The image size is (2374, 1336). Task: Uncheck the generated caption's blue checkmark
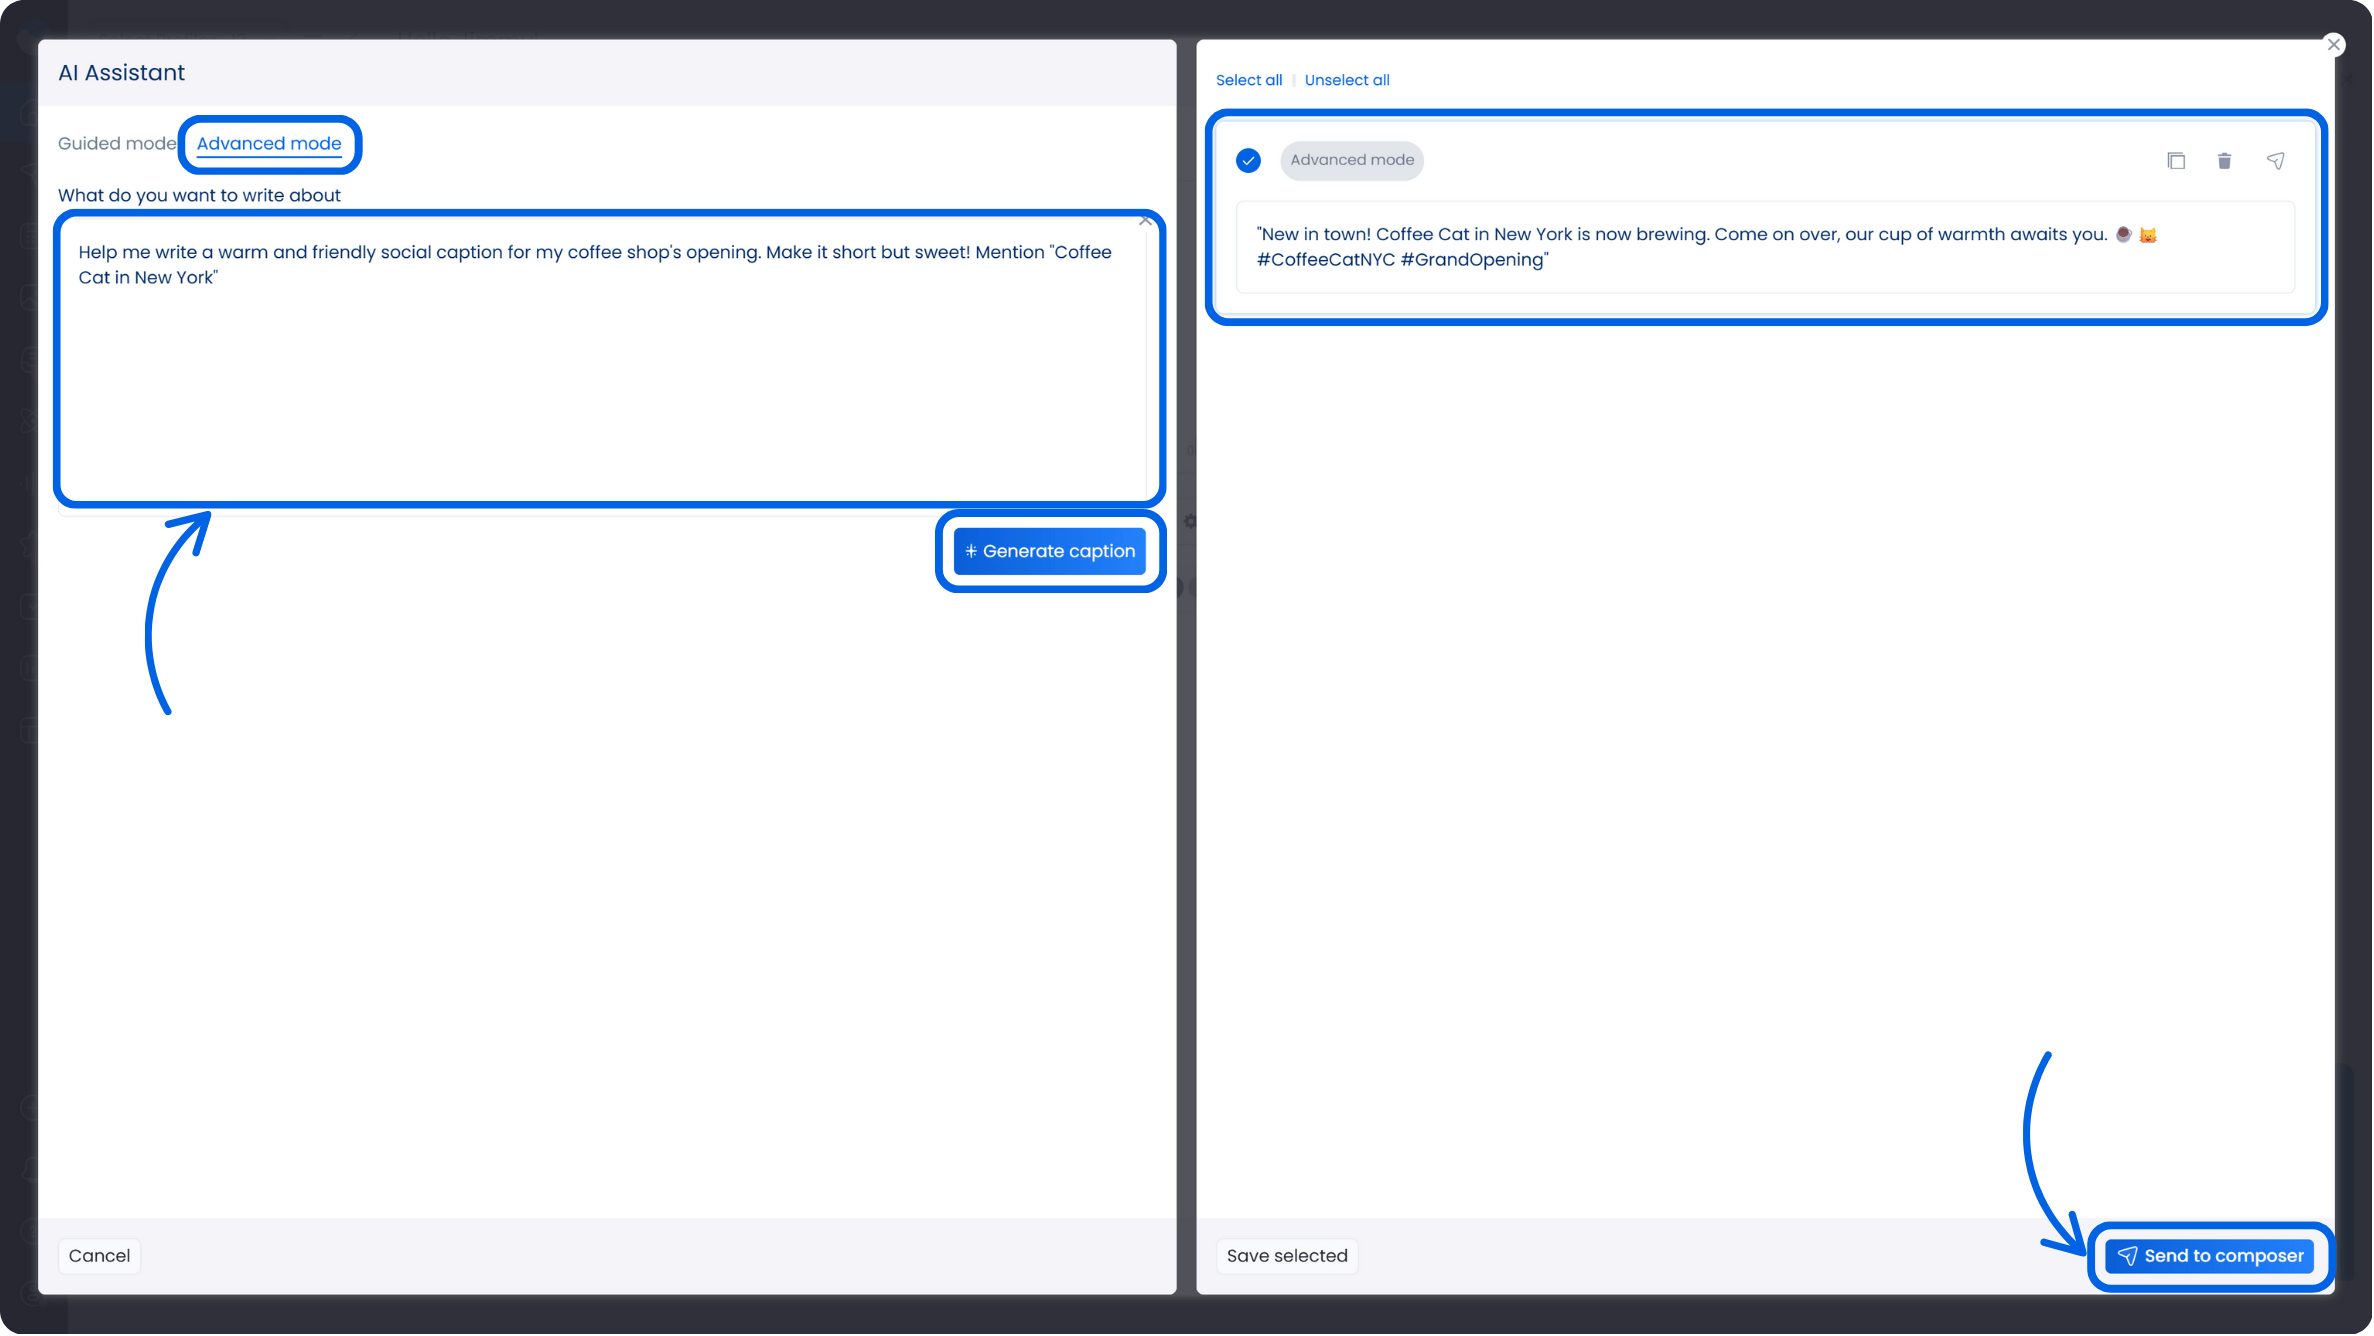(x=1249, y=161)
